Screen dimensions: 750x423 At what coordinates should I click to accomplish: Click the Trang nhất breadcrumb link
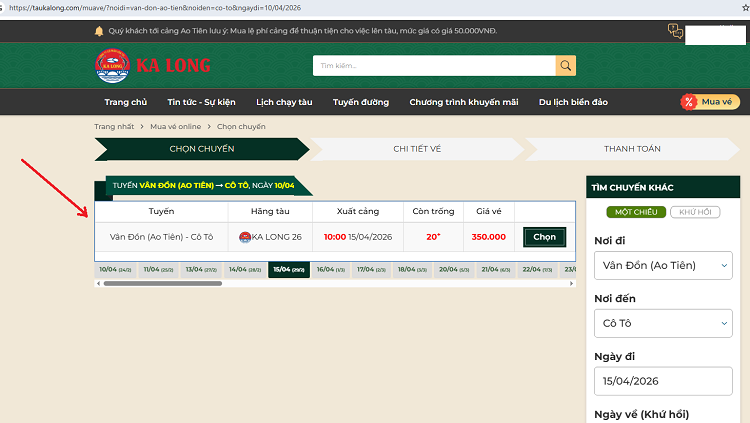pyautogui.click(x=114, y=127)
